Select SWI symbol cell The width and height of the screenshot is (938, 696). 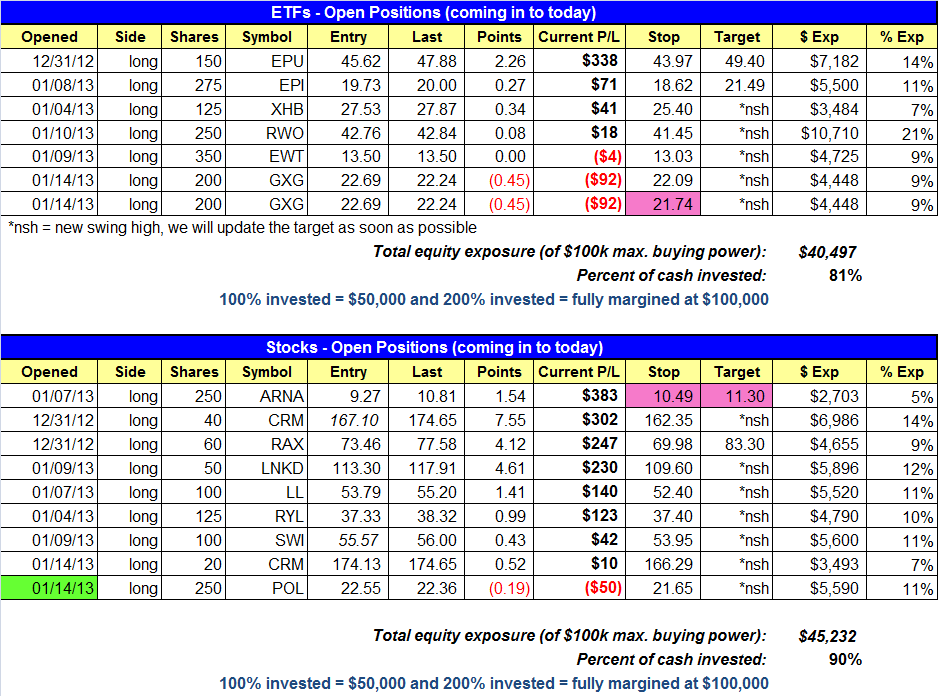pyautogui.click(x=267, y=540)
